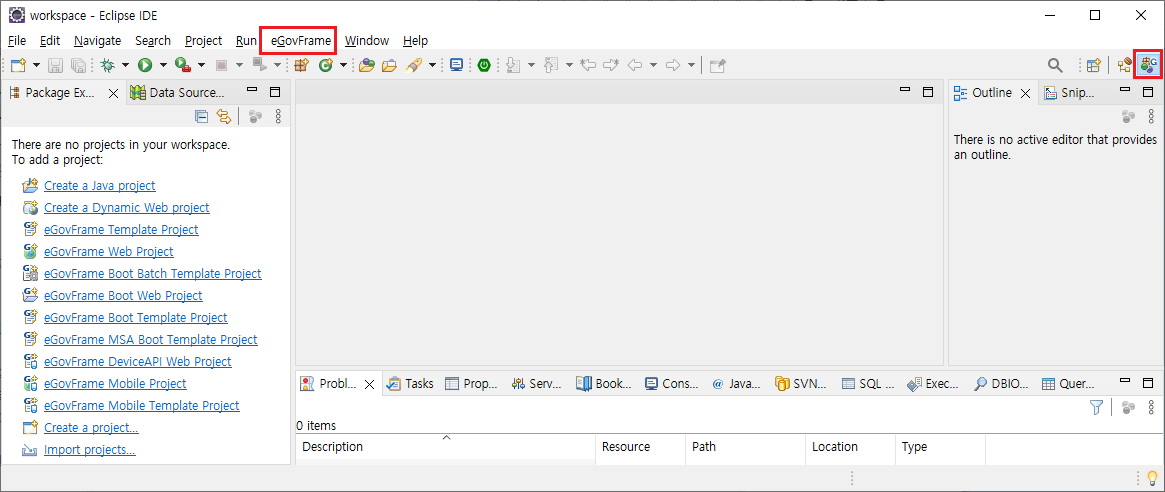Switch to the Servers tab
1165x492 pixels.
tap(536, 384)
